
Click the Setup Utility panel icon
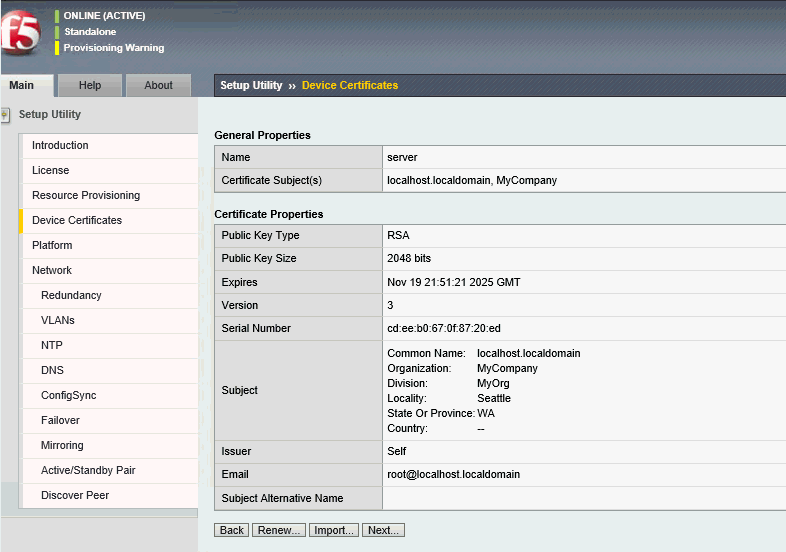pyautogui.click(x=6, y=114)
